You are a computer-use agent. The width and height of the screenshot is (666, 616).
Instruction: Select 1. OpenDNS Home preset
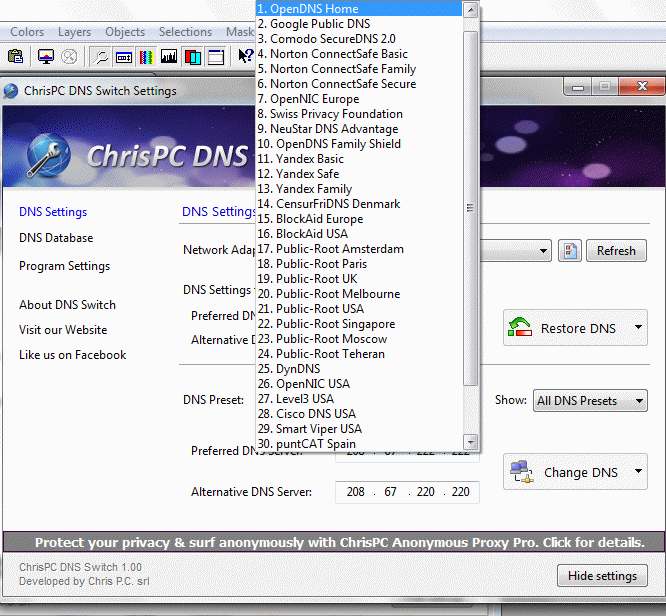(x=359, y=9)
